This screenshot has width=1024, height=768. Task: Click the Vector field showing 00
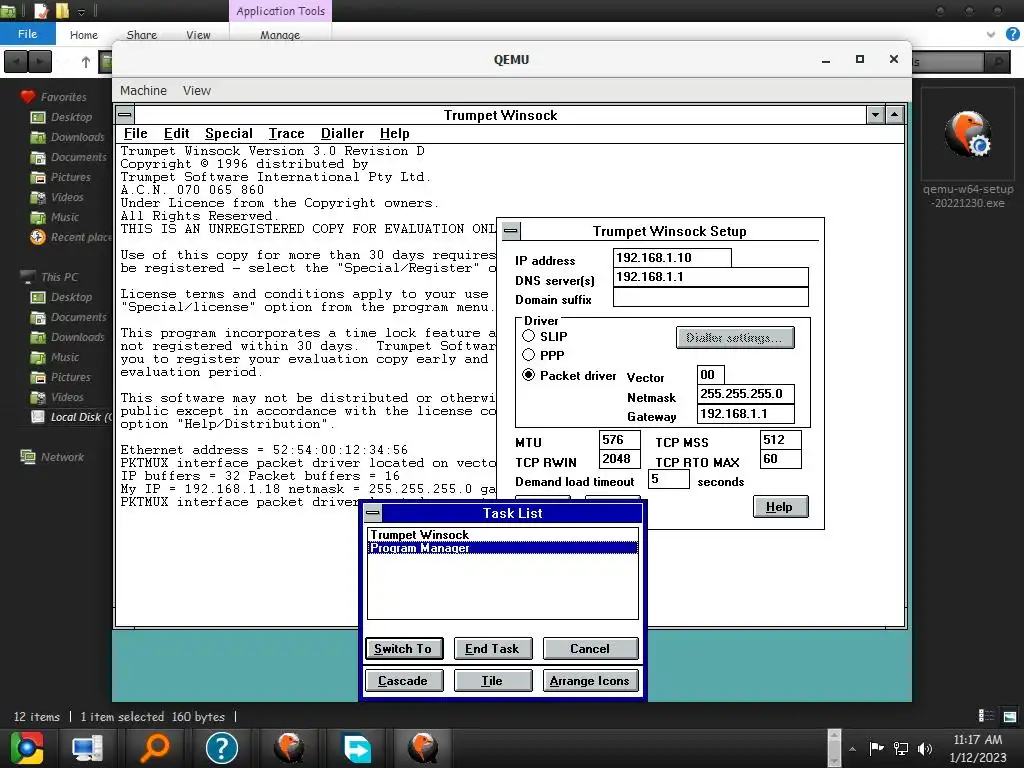[x=711, y=375]
